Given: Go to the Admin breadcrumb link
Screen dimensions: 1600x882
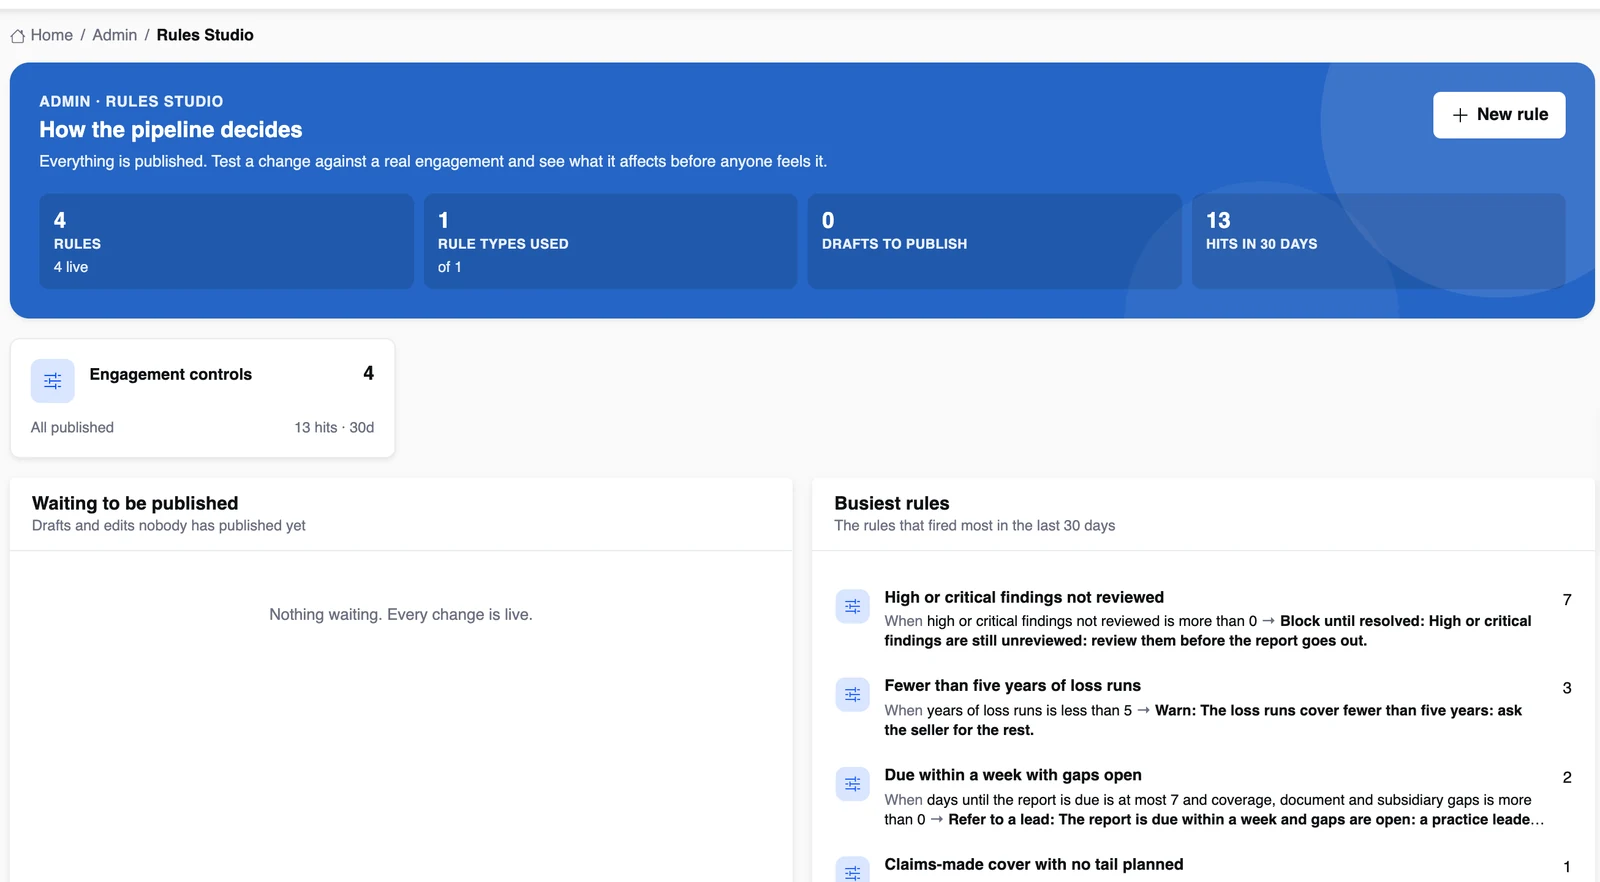Looking at the screenshot, I should pos(115,35).
